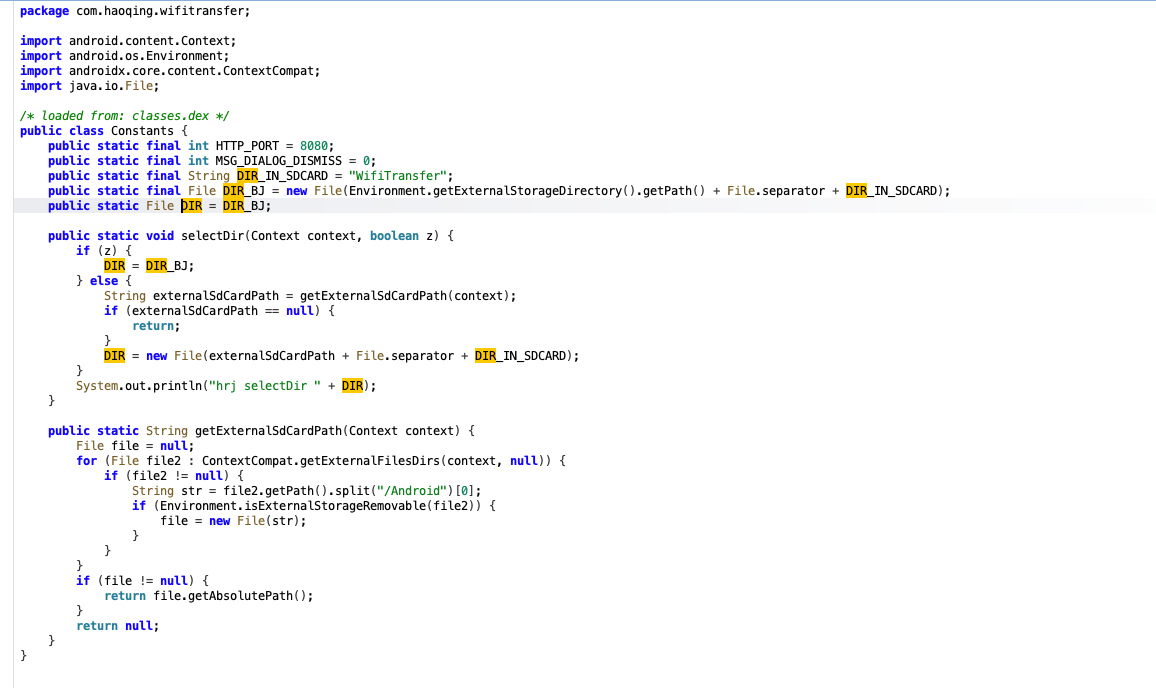Click the package name com.haoqing.wifitransfer

click(163, 11)
